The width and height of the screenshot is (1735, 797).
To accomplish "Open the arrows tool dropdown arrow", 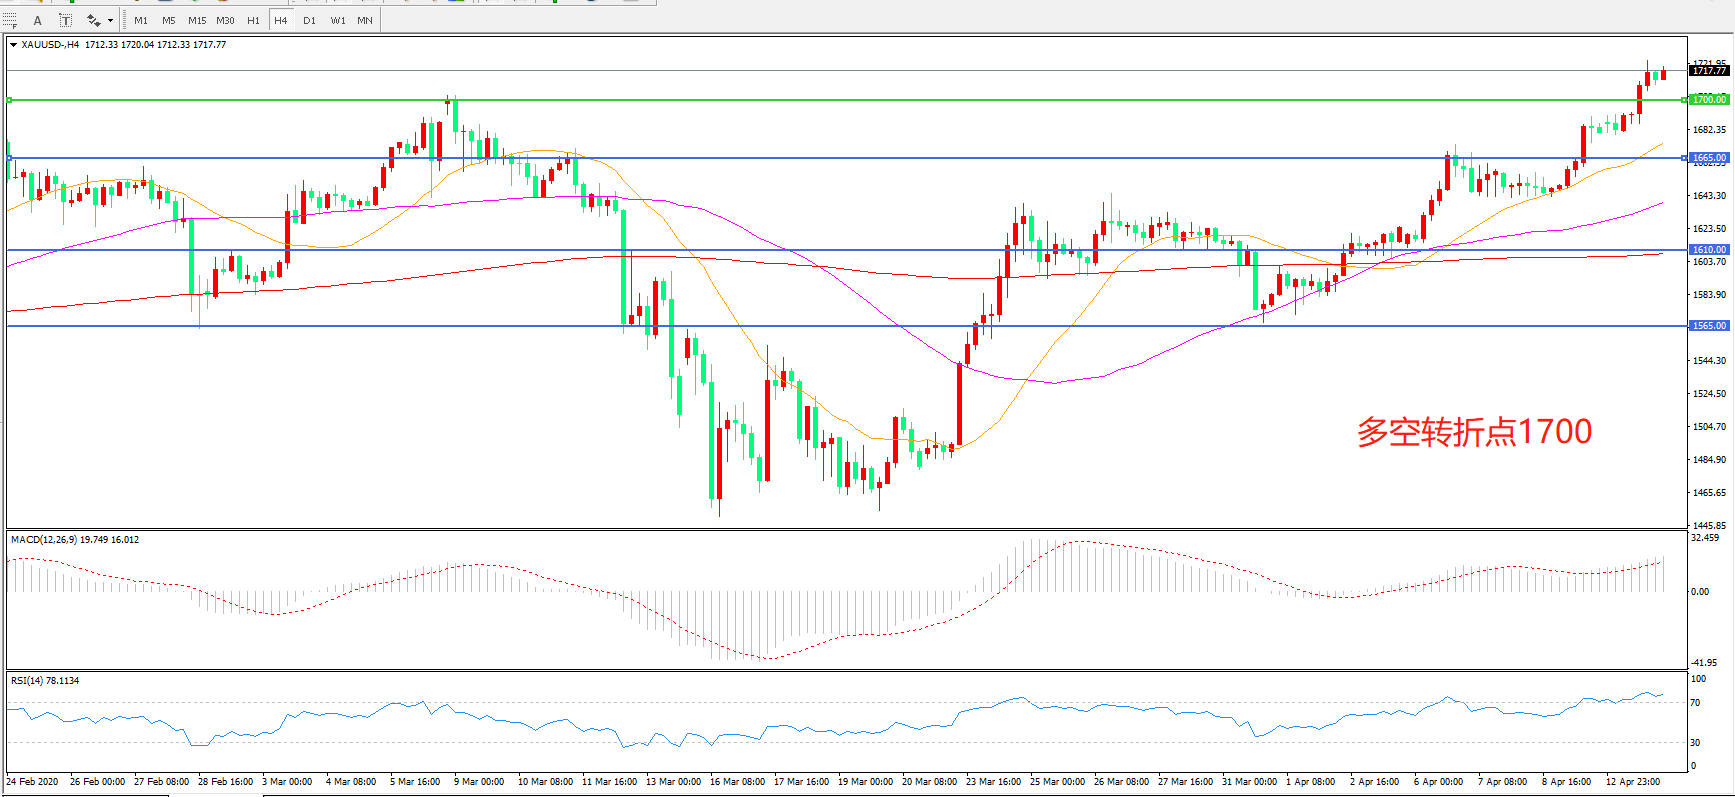I will [x=110, y=20].
